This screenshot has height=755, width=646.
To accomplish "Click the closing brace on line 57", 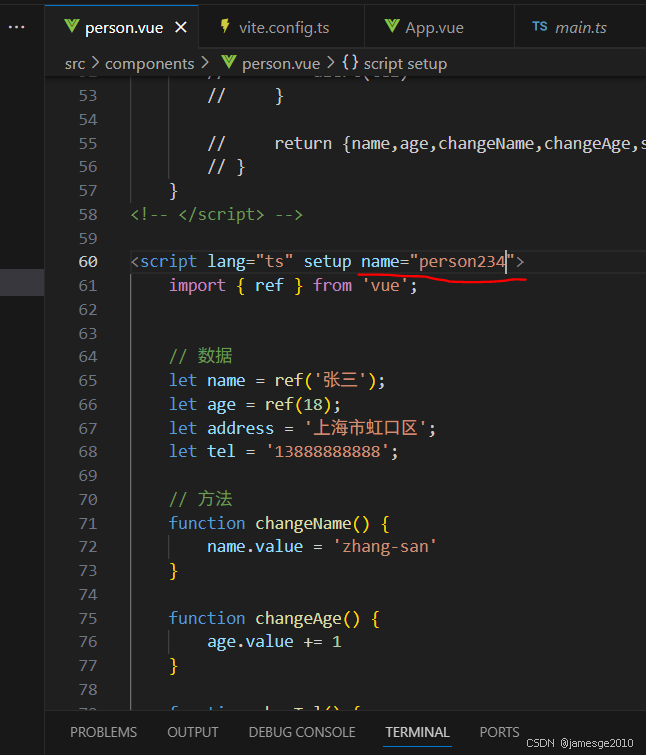I will [x=173, y=191].
